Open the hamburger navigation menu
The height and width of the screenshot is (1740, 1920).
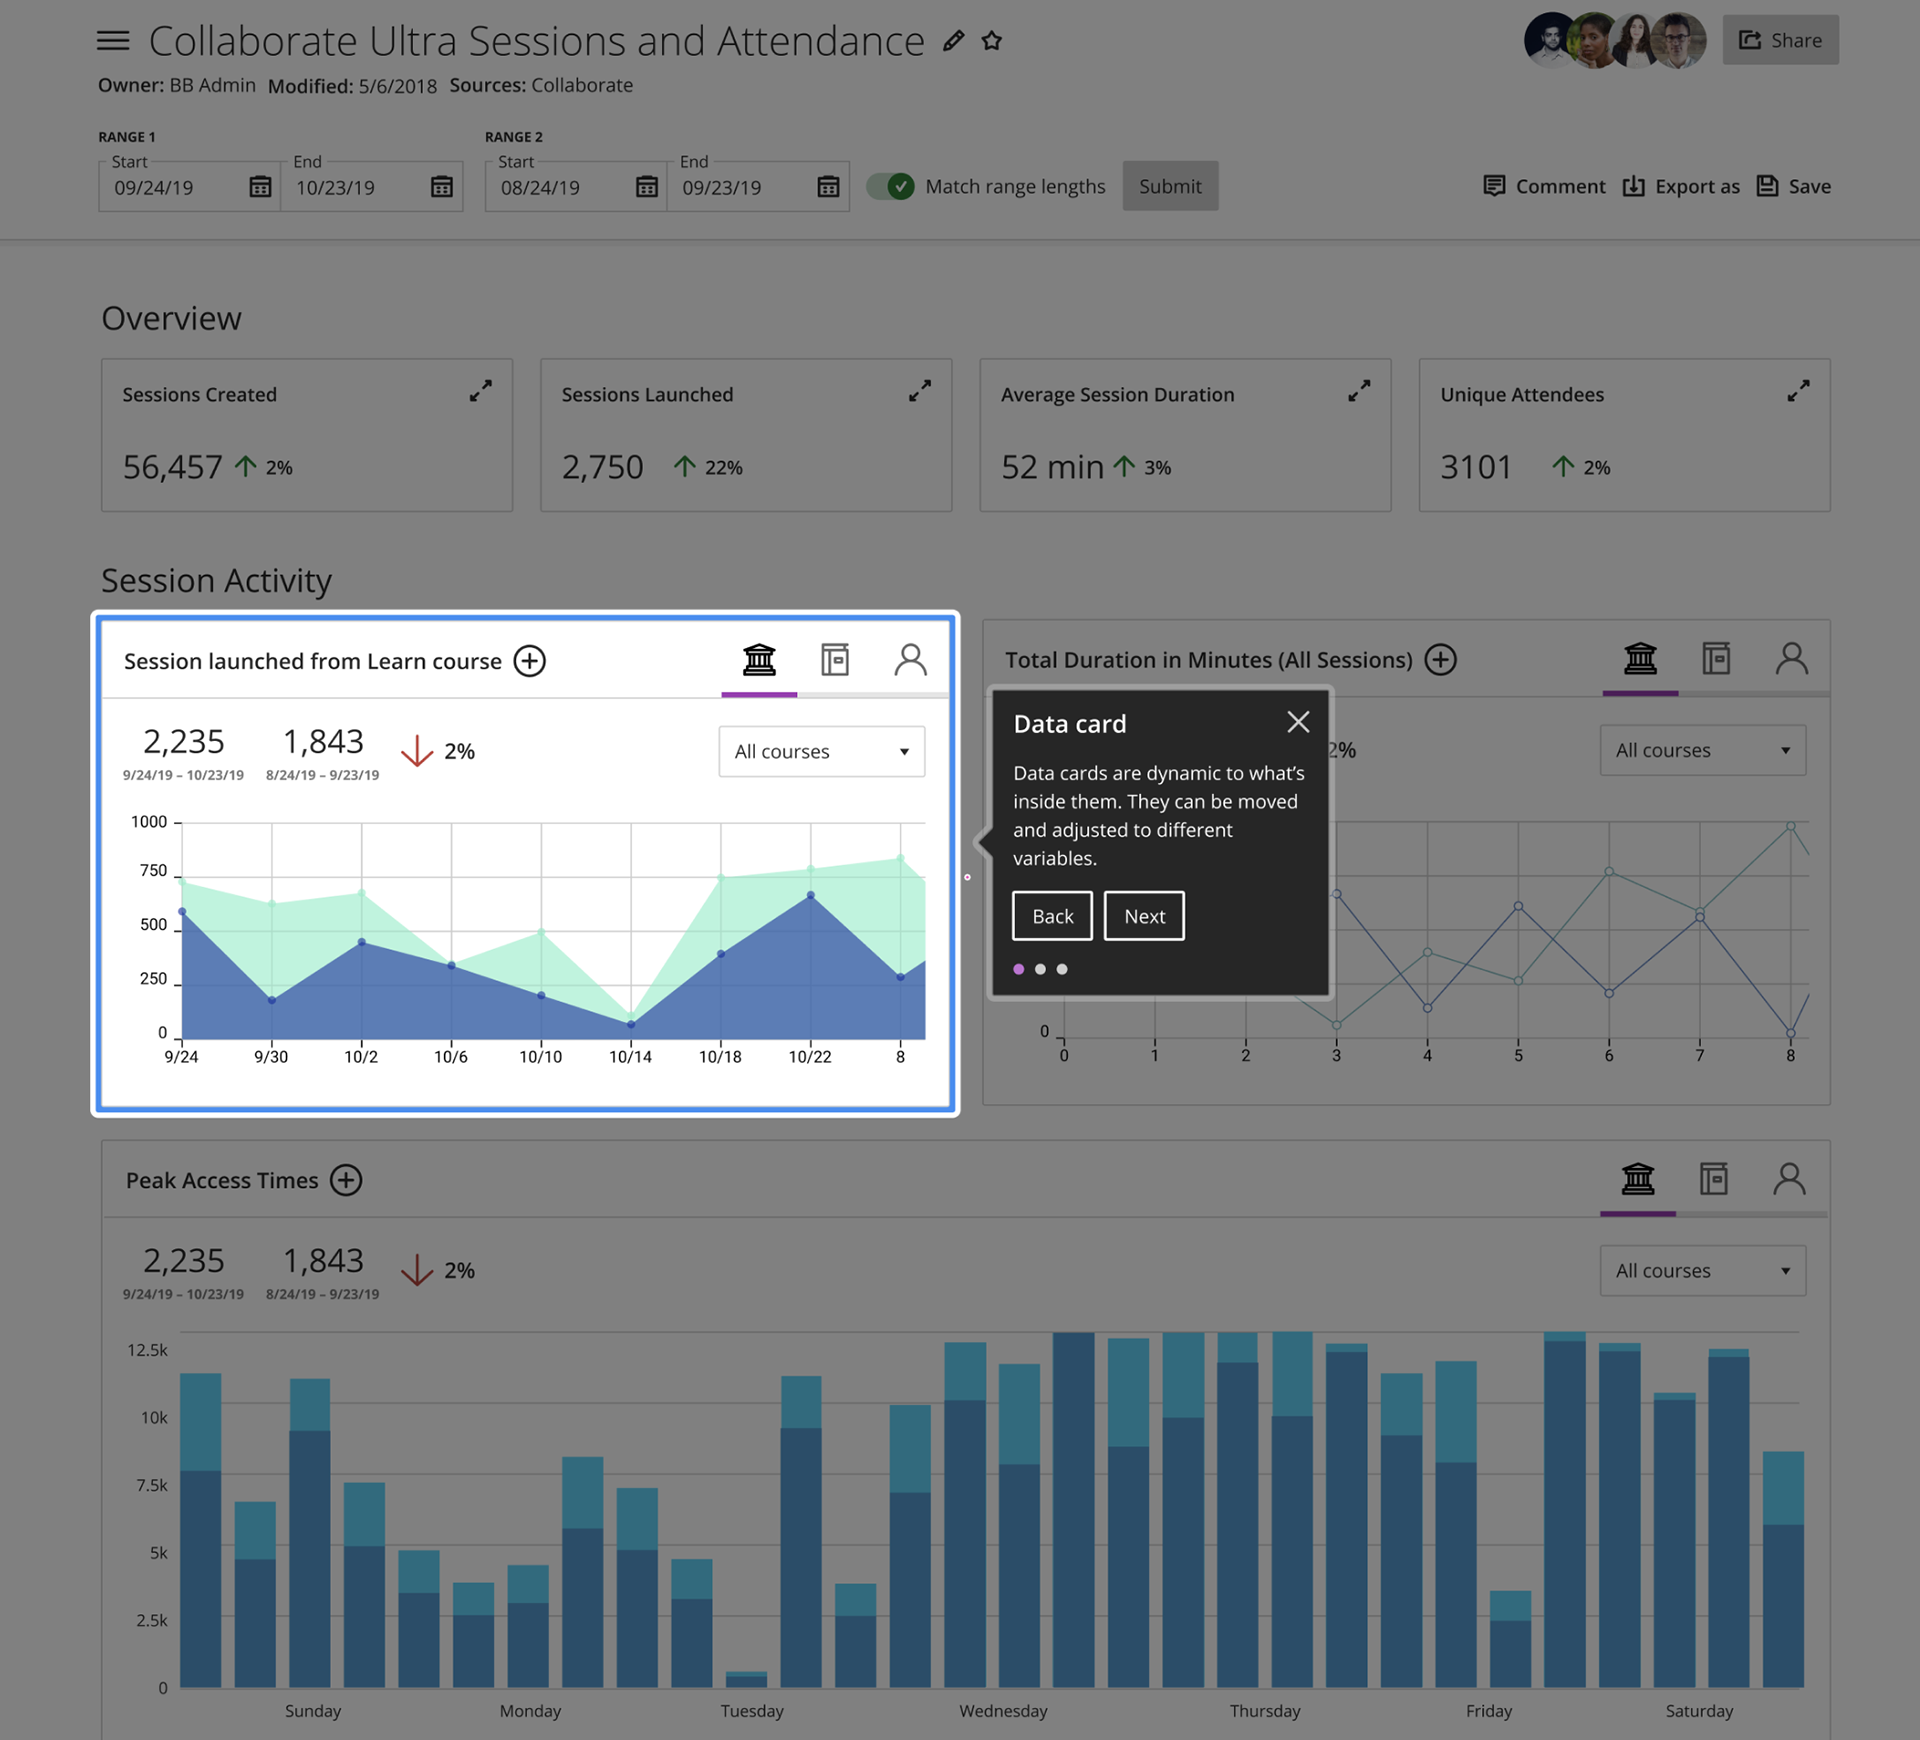113,41
